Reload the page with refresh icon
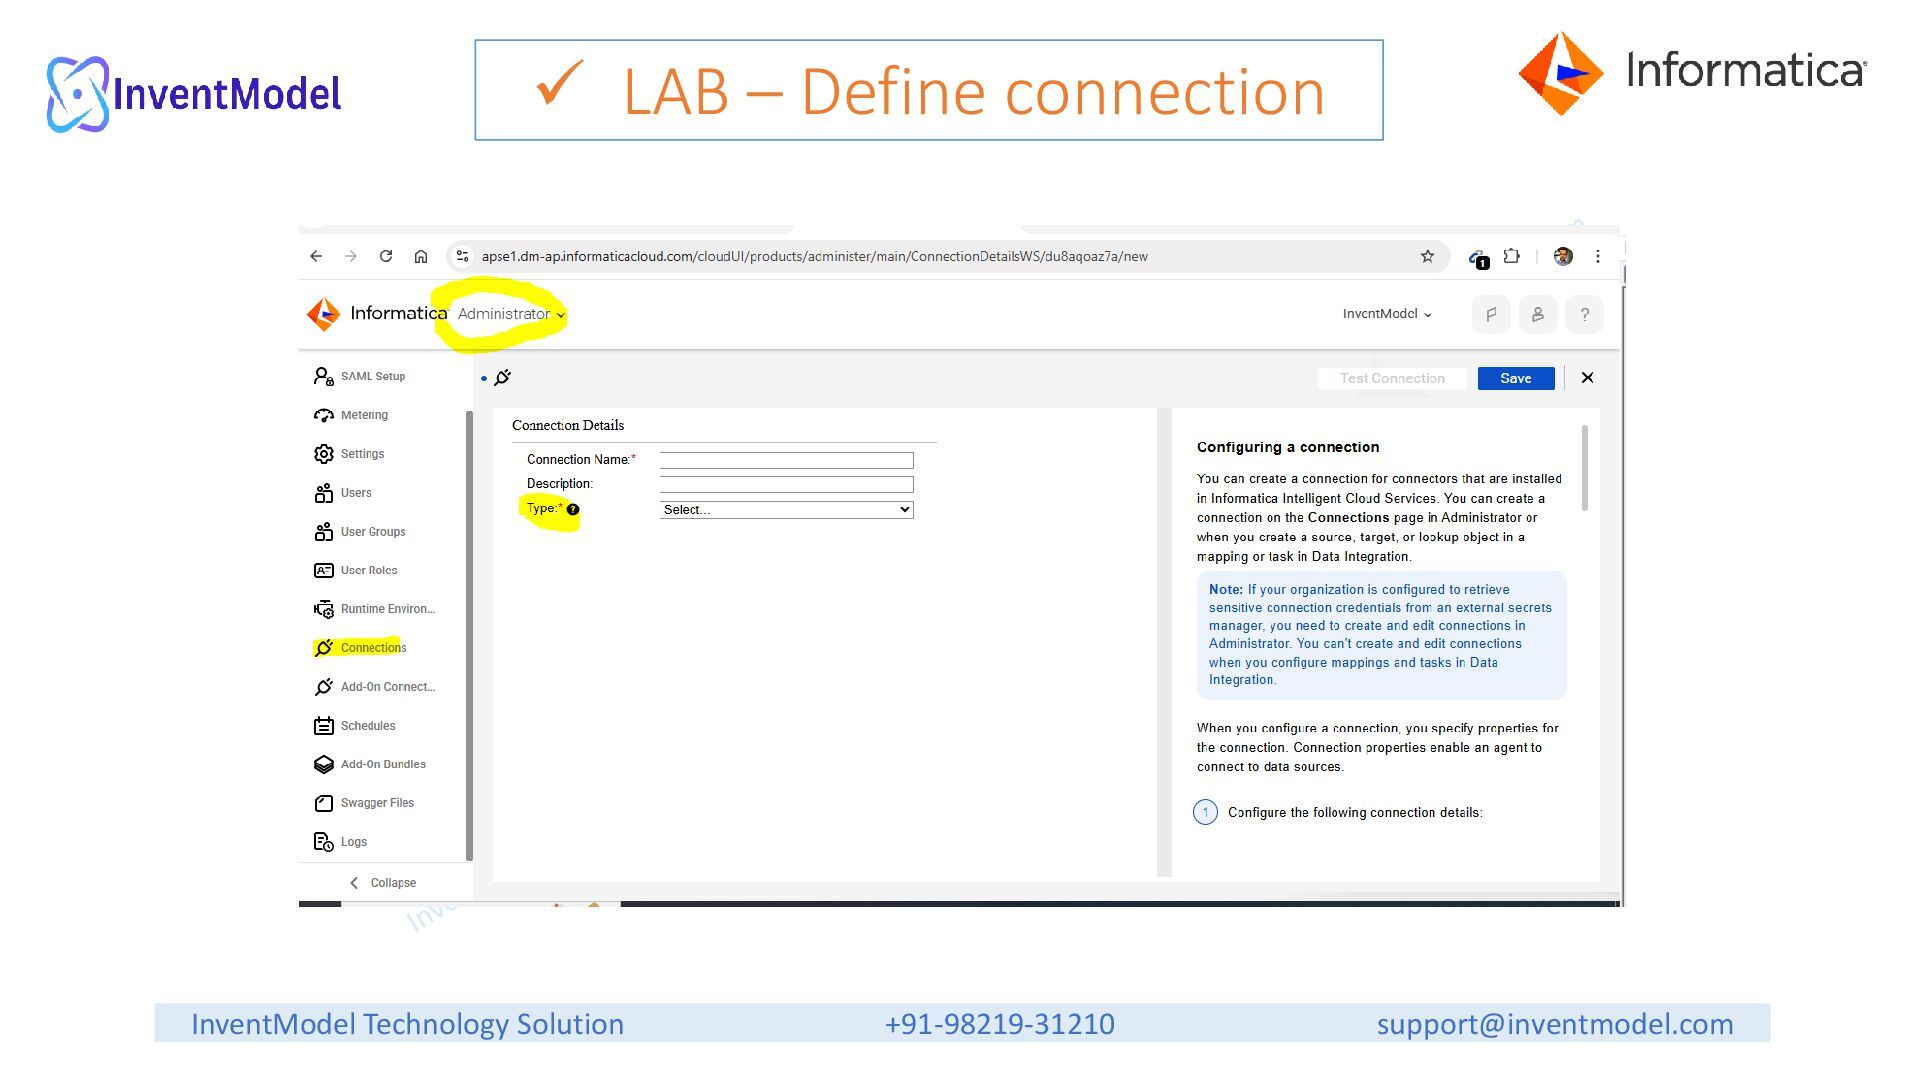 pyautogui.click(x=386, y=257)
